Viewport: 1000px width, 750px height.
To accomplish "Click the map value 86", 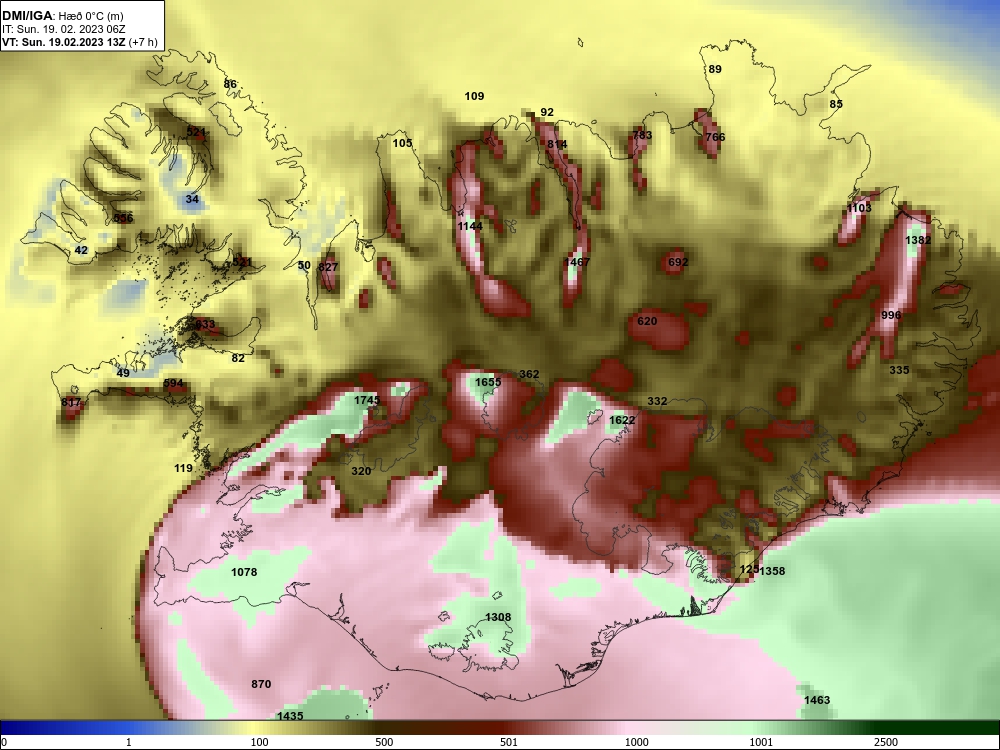I will pyautogui.click(x=230, y=84).
